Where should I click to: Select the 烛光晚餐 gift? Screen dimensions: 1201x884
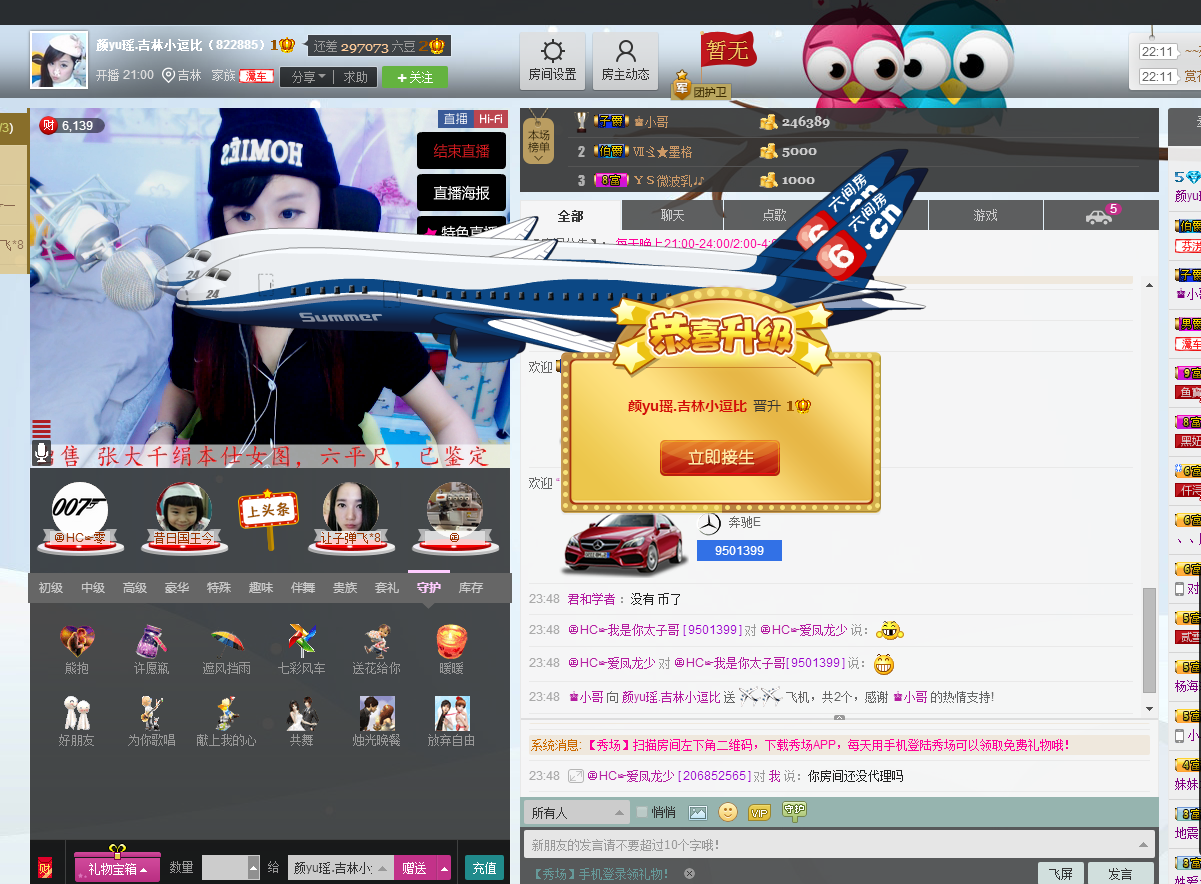(376, 713)
